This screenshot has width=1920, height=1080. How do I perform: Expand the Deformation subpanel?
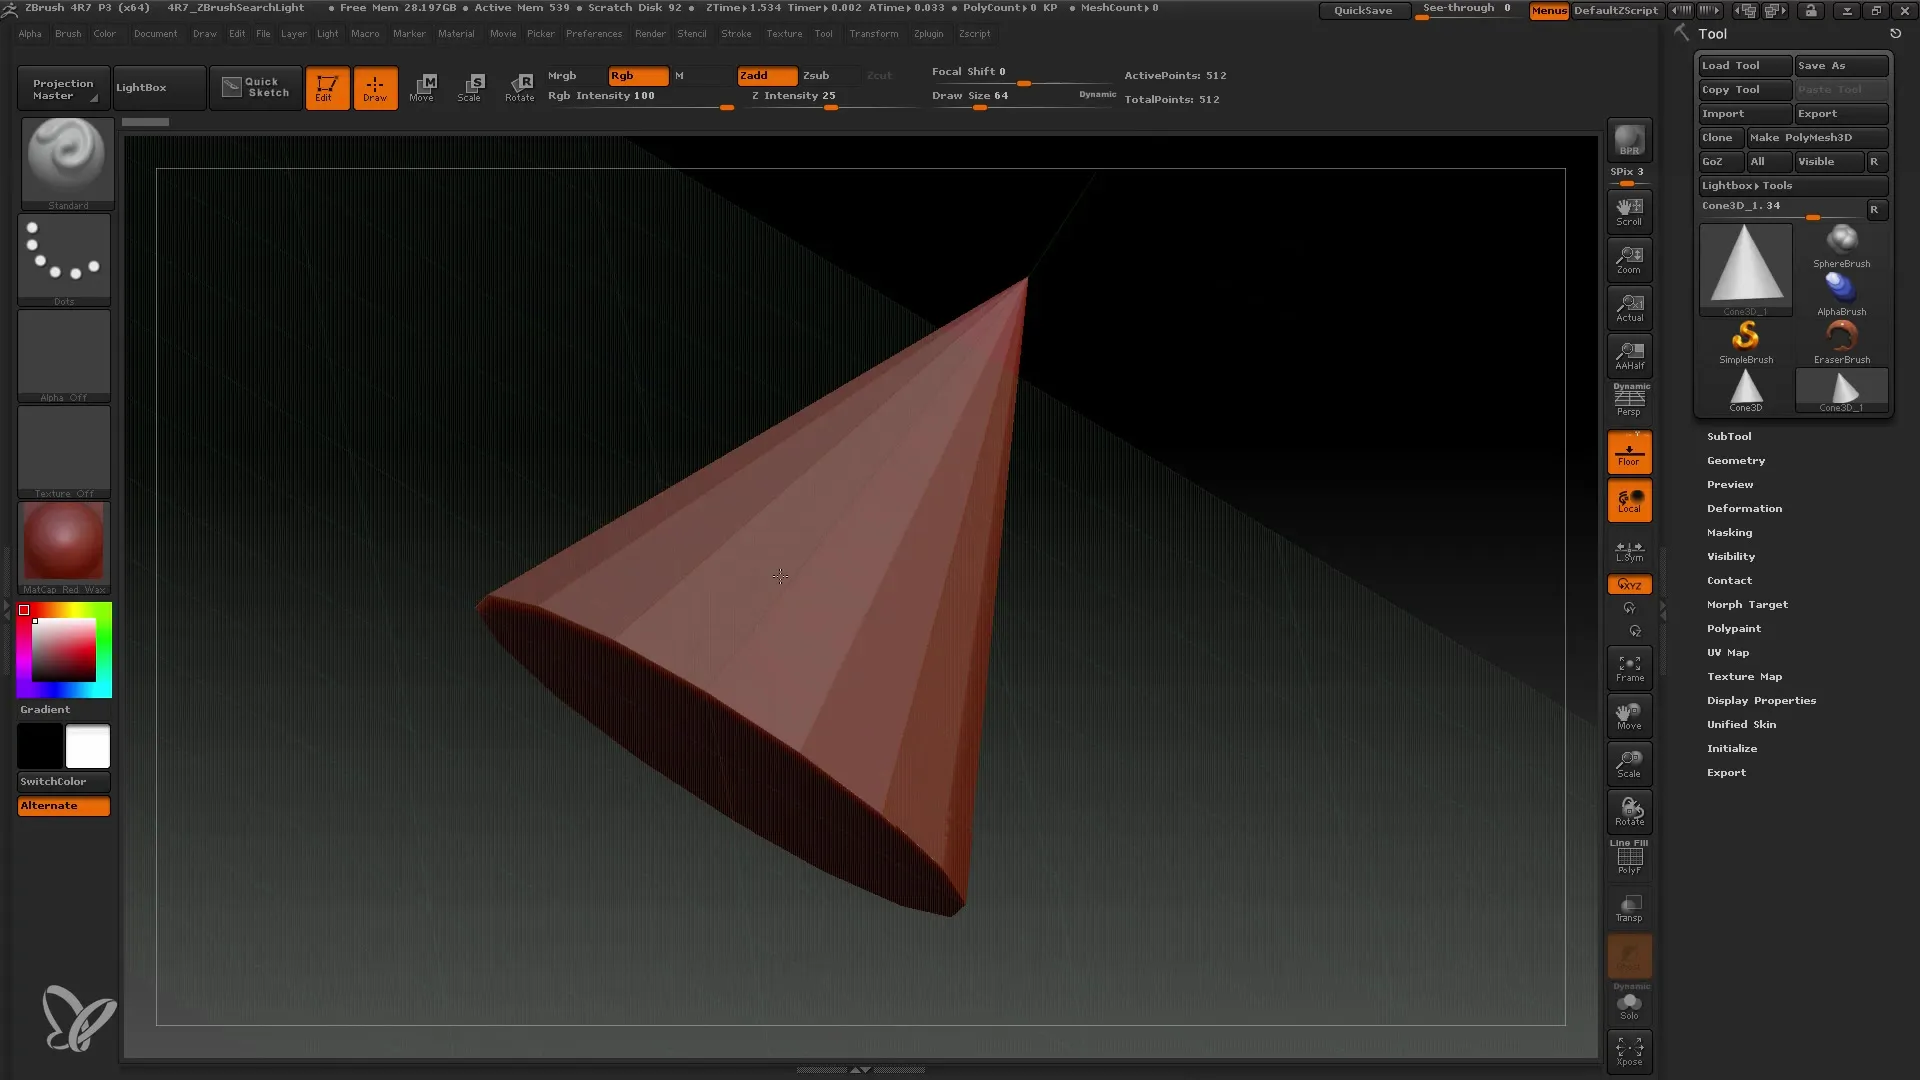point(1745,508)
